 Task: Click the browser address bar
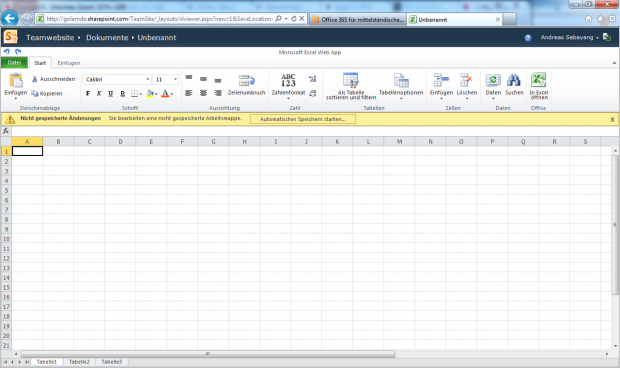159,19
